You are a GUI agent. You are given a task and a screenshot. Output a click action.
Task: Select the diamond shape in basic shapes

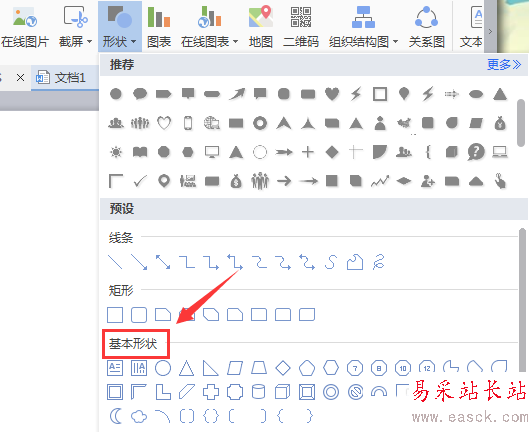(283, 368)
